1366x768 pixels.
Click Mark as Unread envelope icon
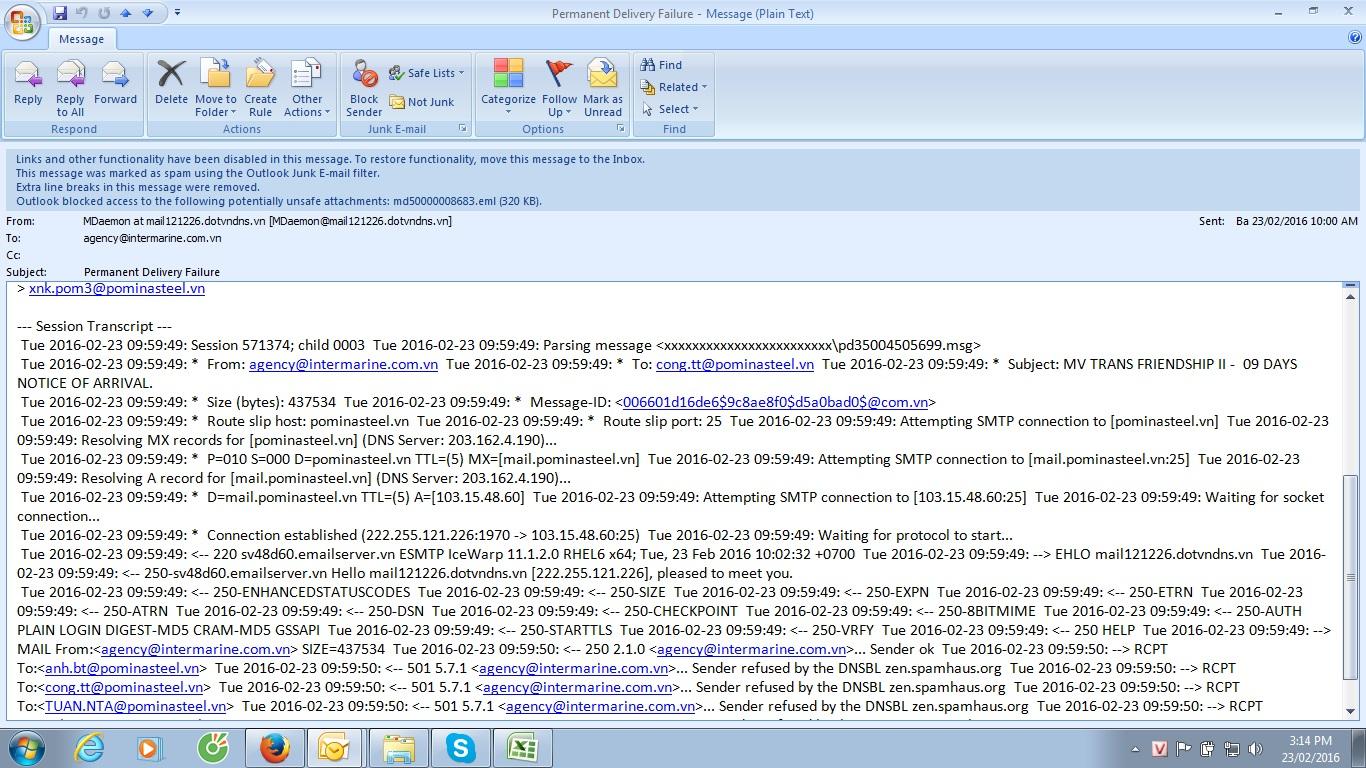[602, 74]
